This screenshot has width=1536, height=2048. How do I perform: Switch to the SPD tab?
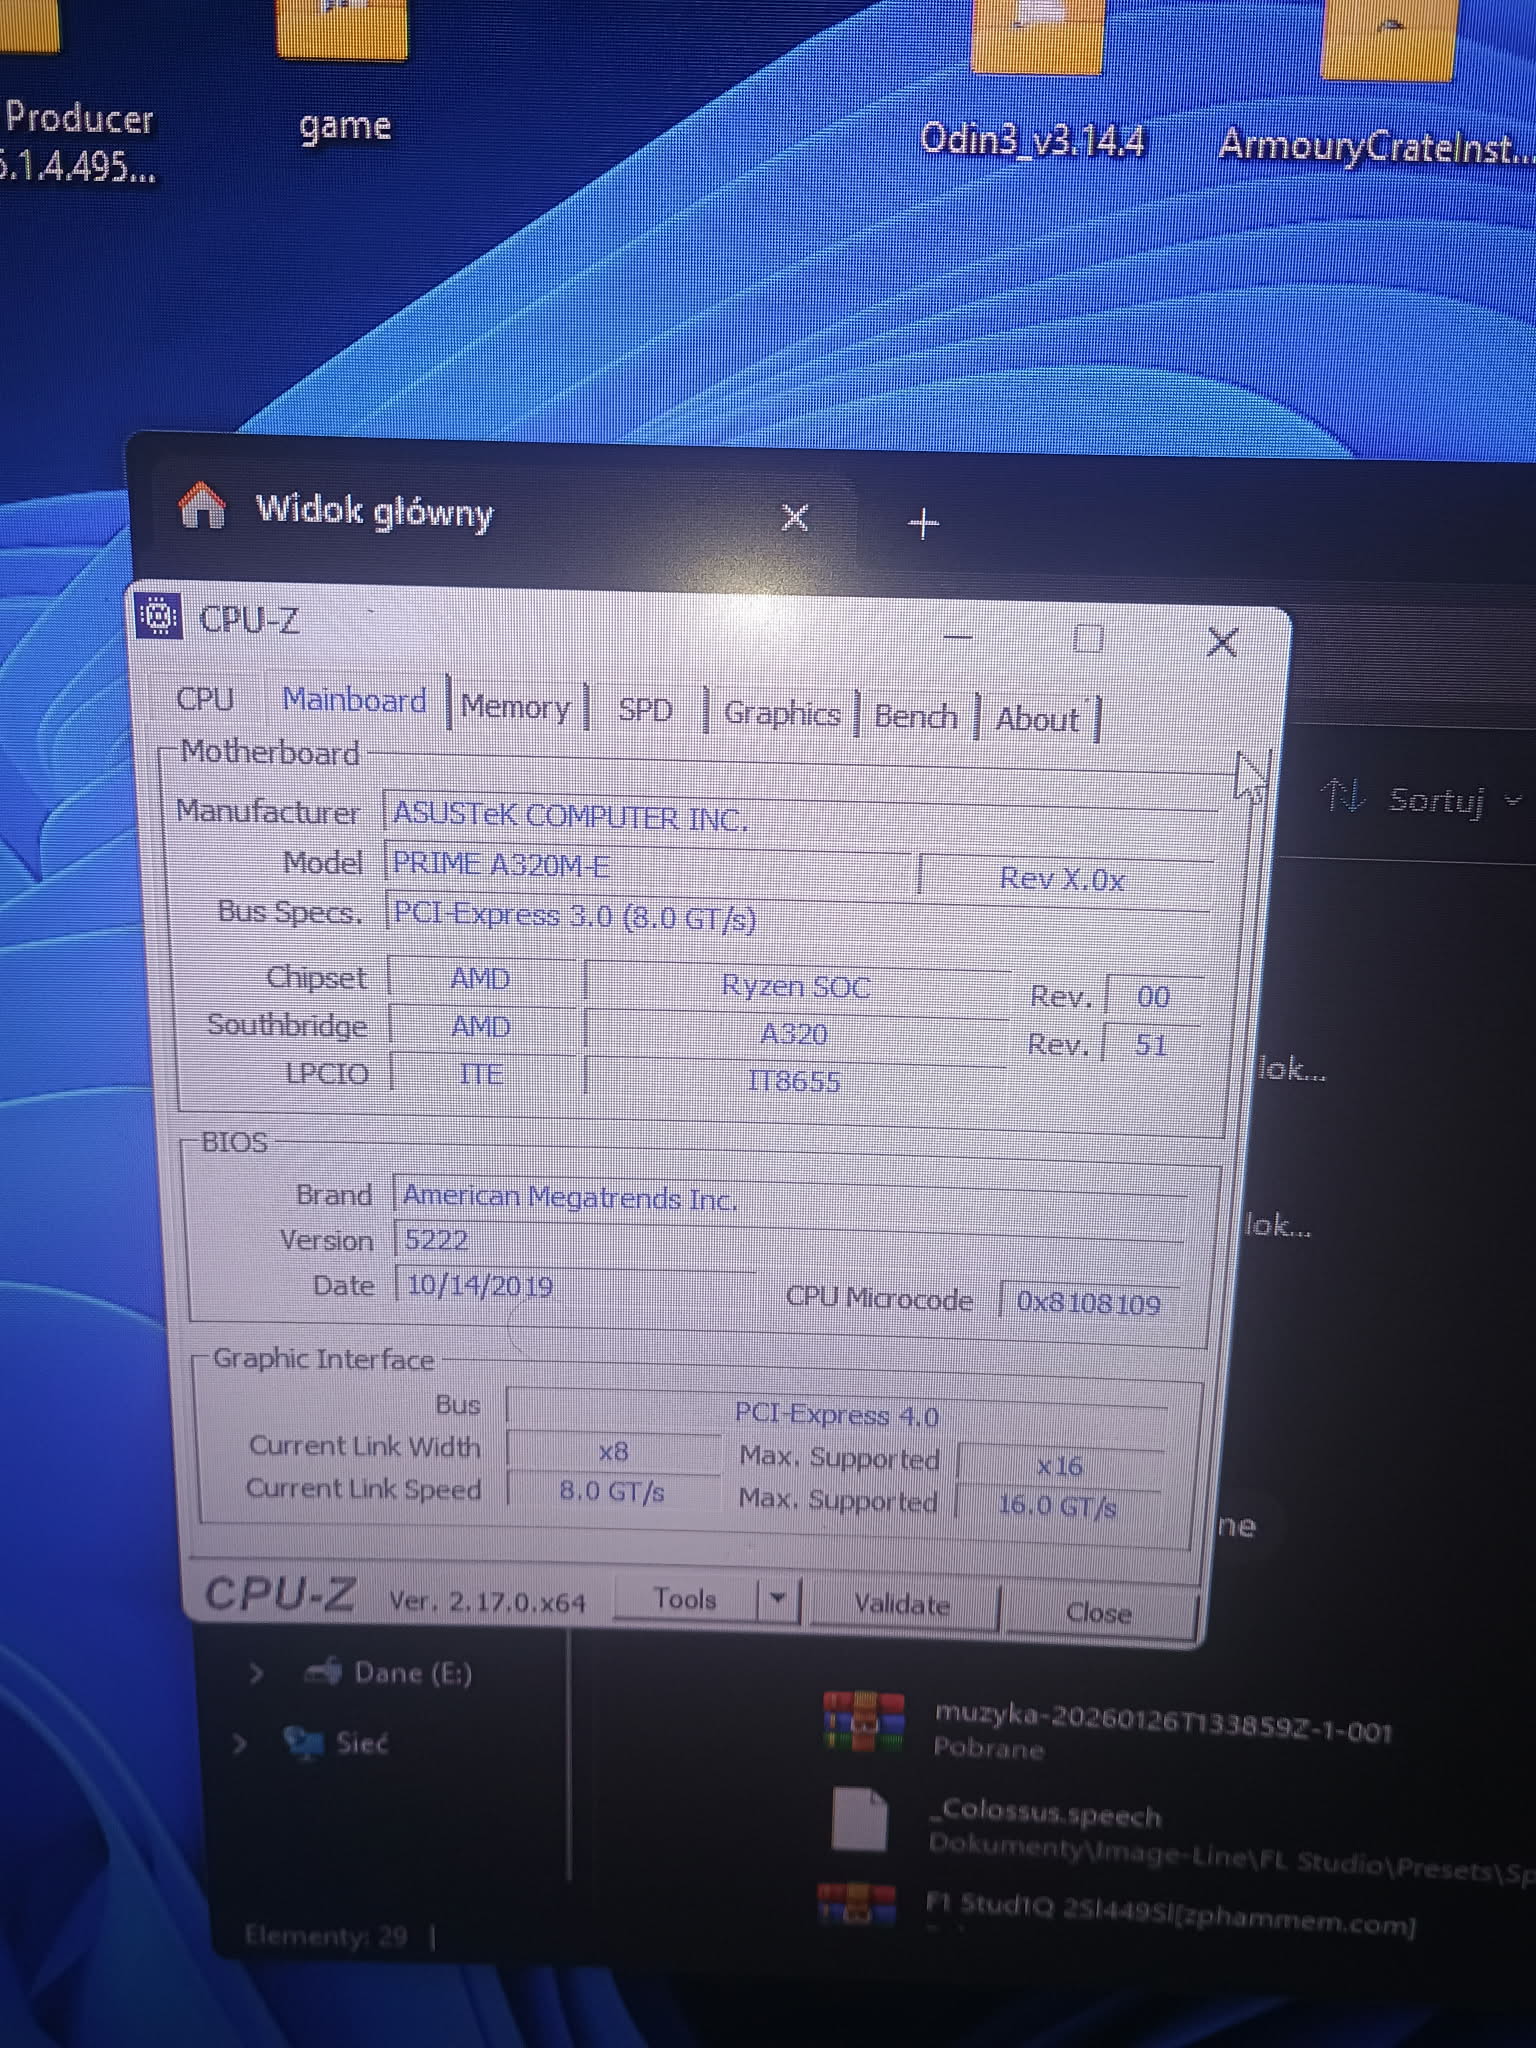(645, 710)
